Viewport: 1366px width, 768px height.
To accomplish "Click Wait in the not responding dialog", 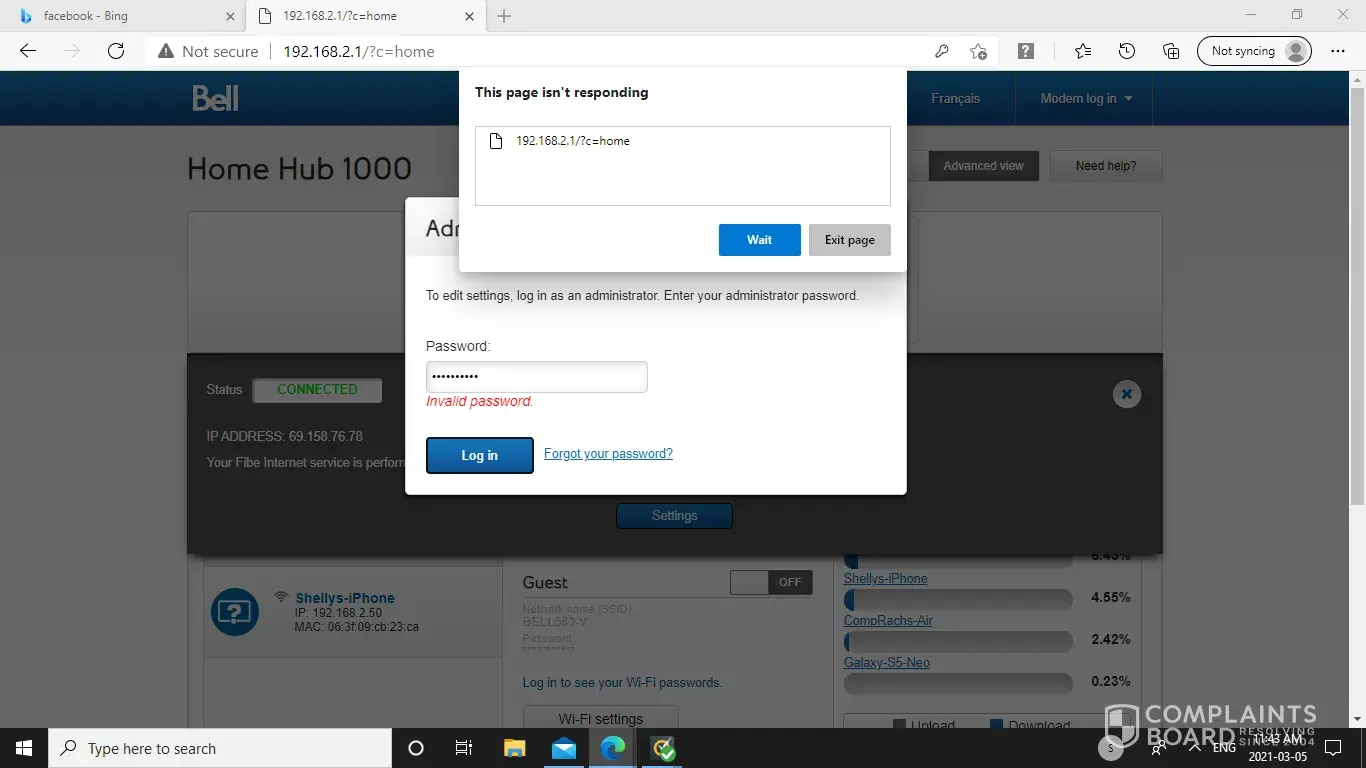I will (760, 240).
